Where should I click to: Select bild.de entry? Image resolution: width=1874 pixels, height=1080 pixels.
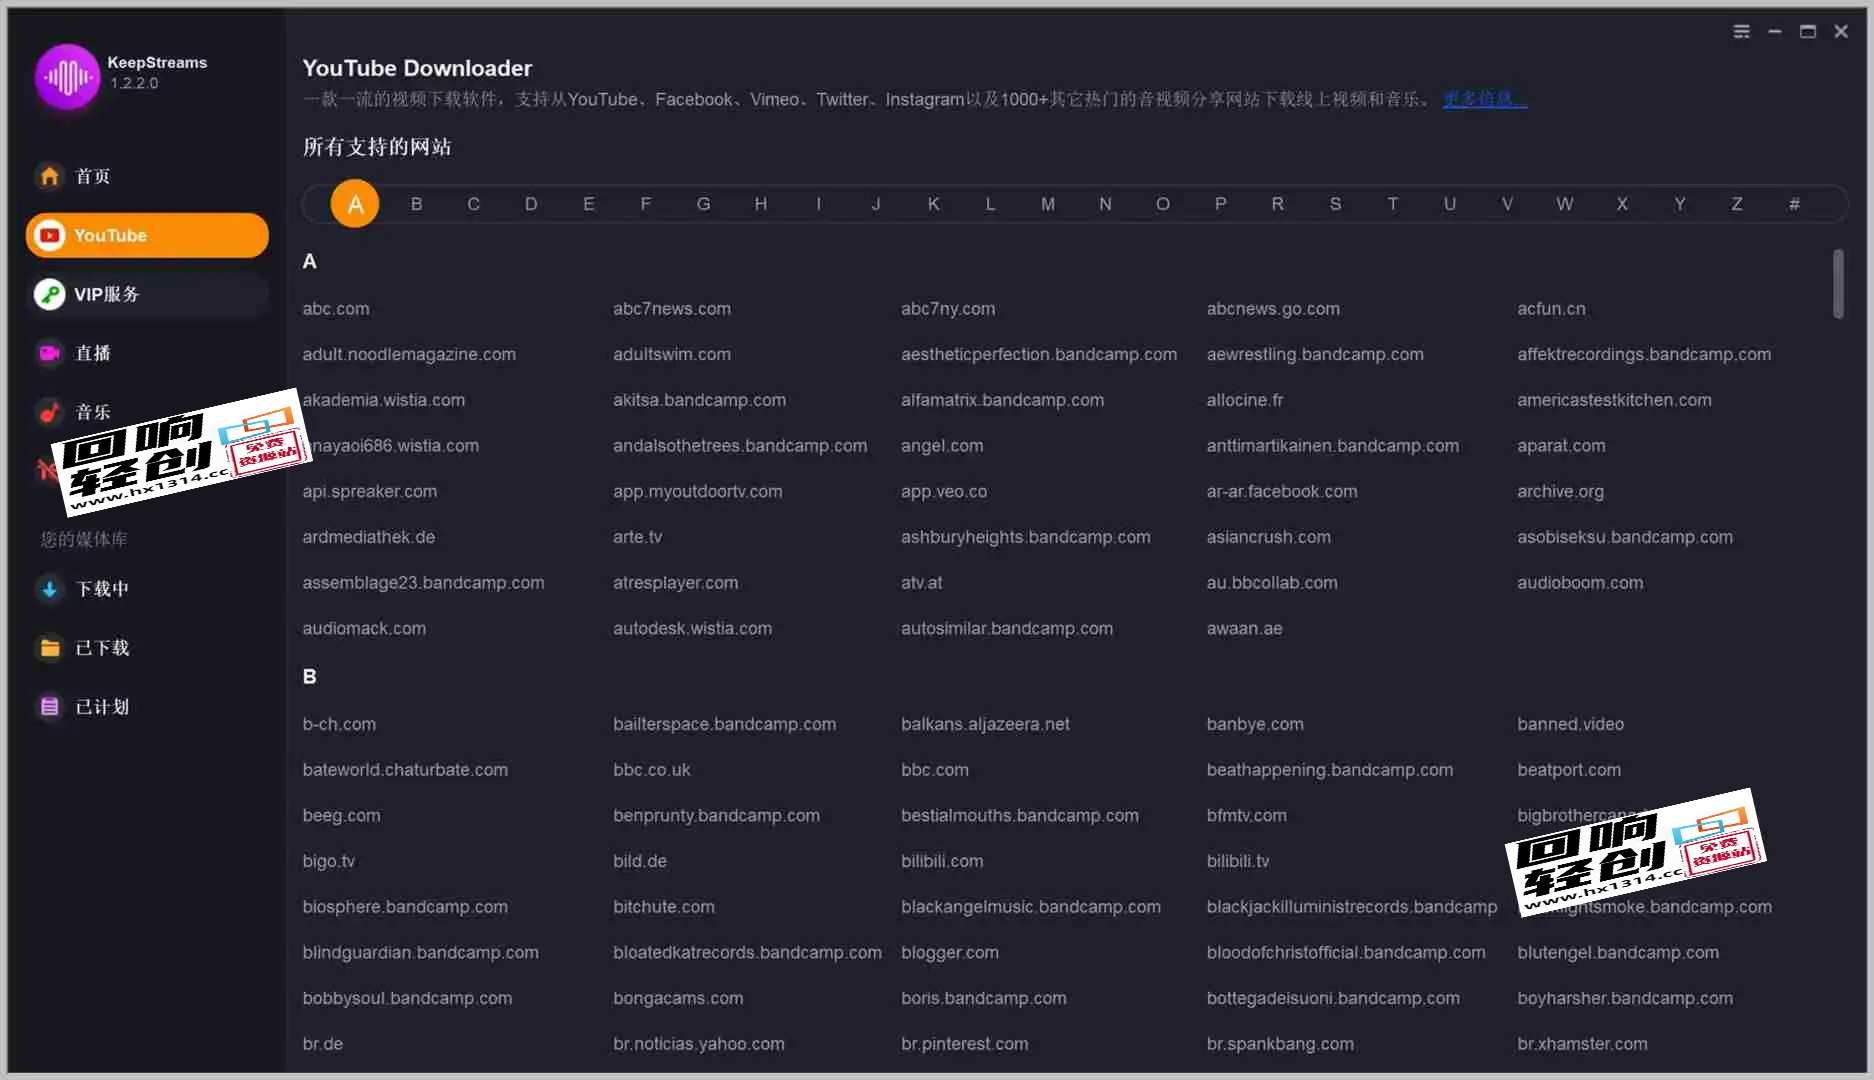tap(640, 861)
